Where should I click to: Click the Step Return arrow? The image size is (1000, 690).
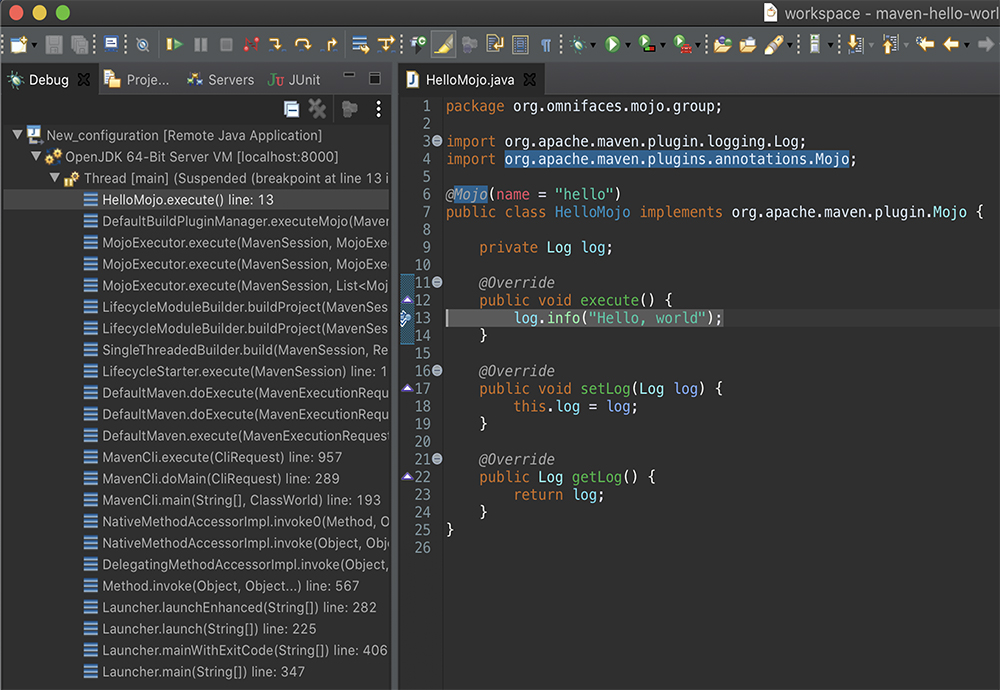click(x=330, y=44)
